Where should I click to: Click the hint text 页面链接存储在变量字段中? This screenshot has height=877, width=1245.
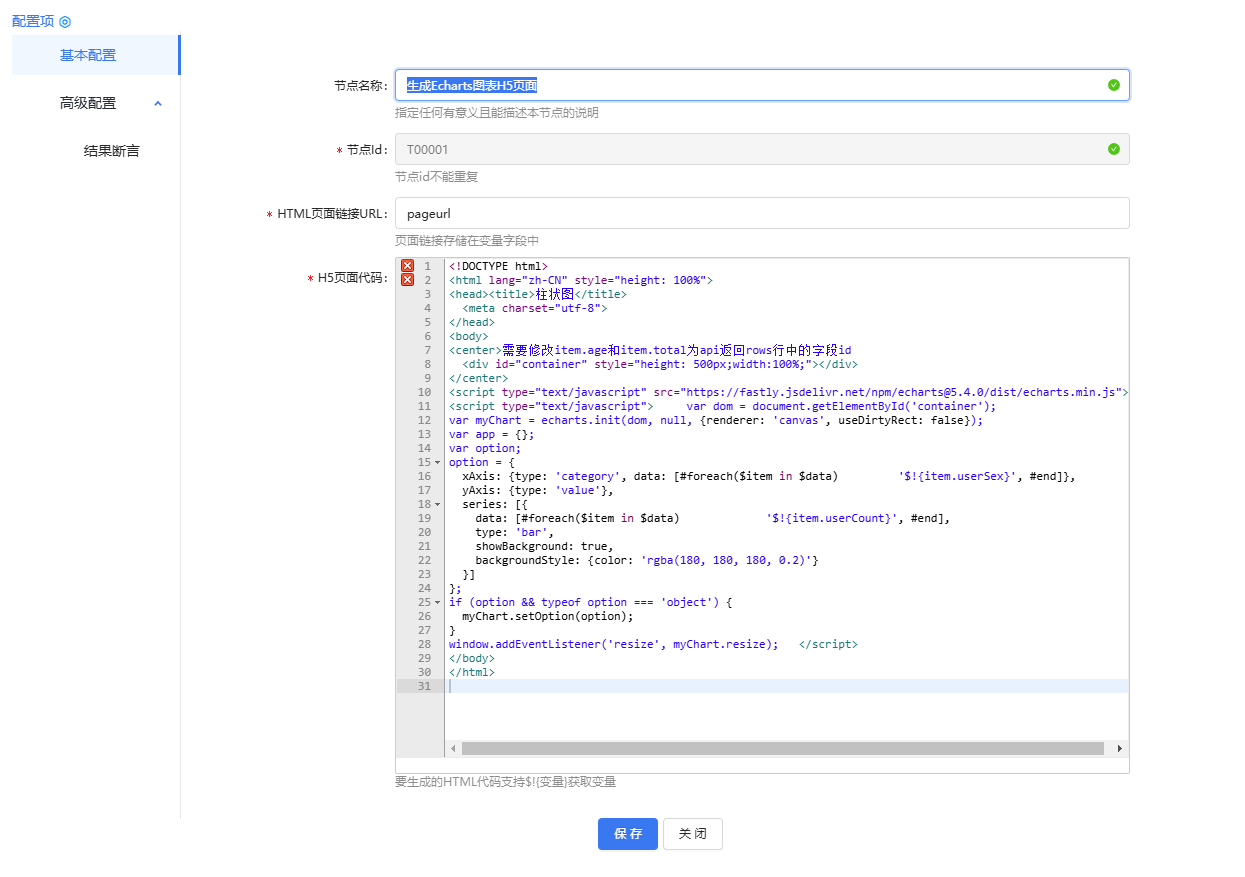(467, 241)
